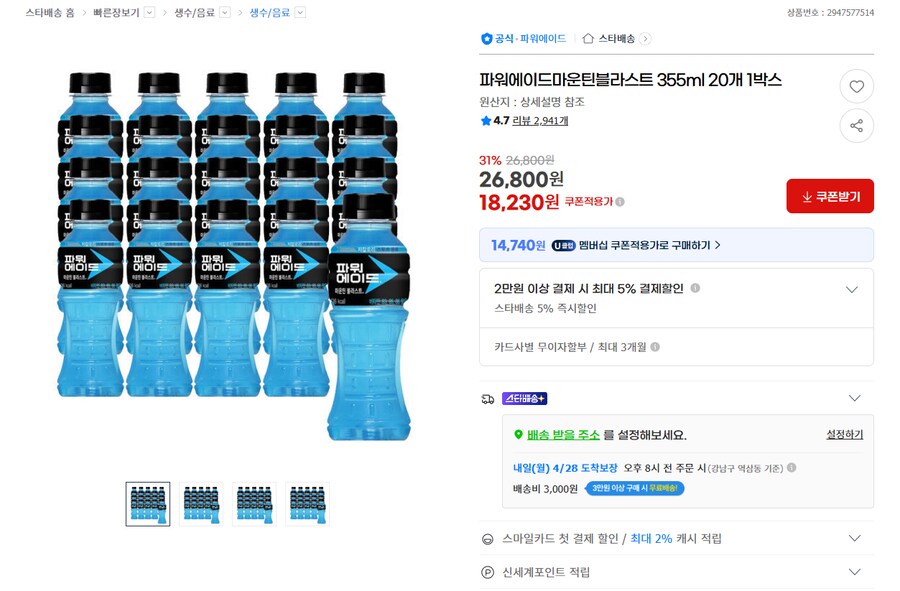Click the blue star rating icon
This screenshot has width=900, height=591.
[484, 118]
